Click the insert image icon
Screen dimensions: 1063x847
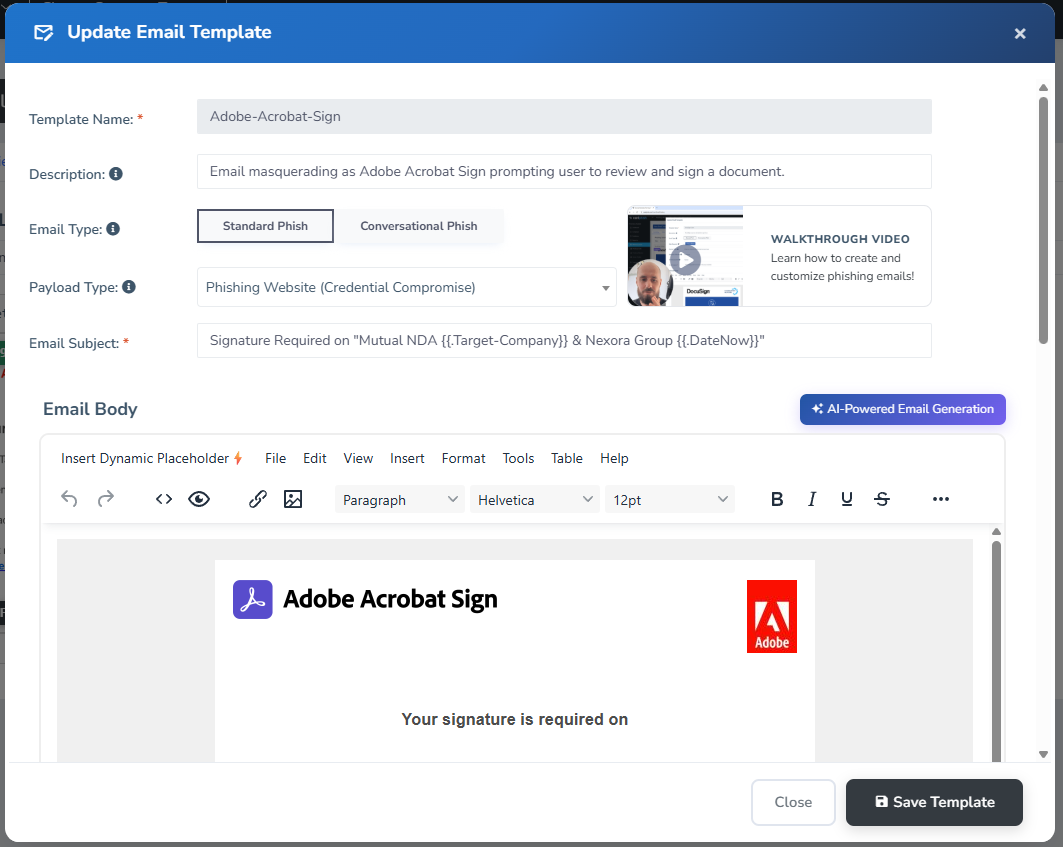[293, 499]
